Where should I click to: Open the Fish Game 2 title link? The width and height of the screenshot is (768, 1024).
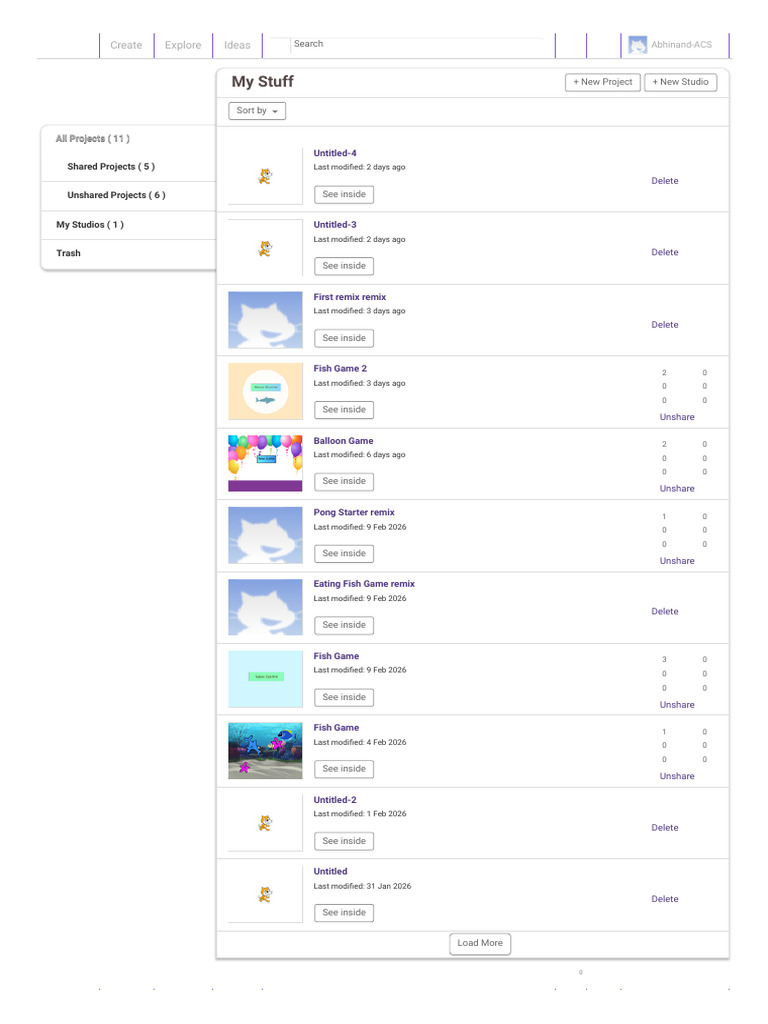(340, 369)
